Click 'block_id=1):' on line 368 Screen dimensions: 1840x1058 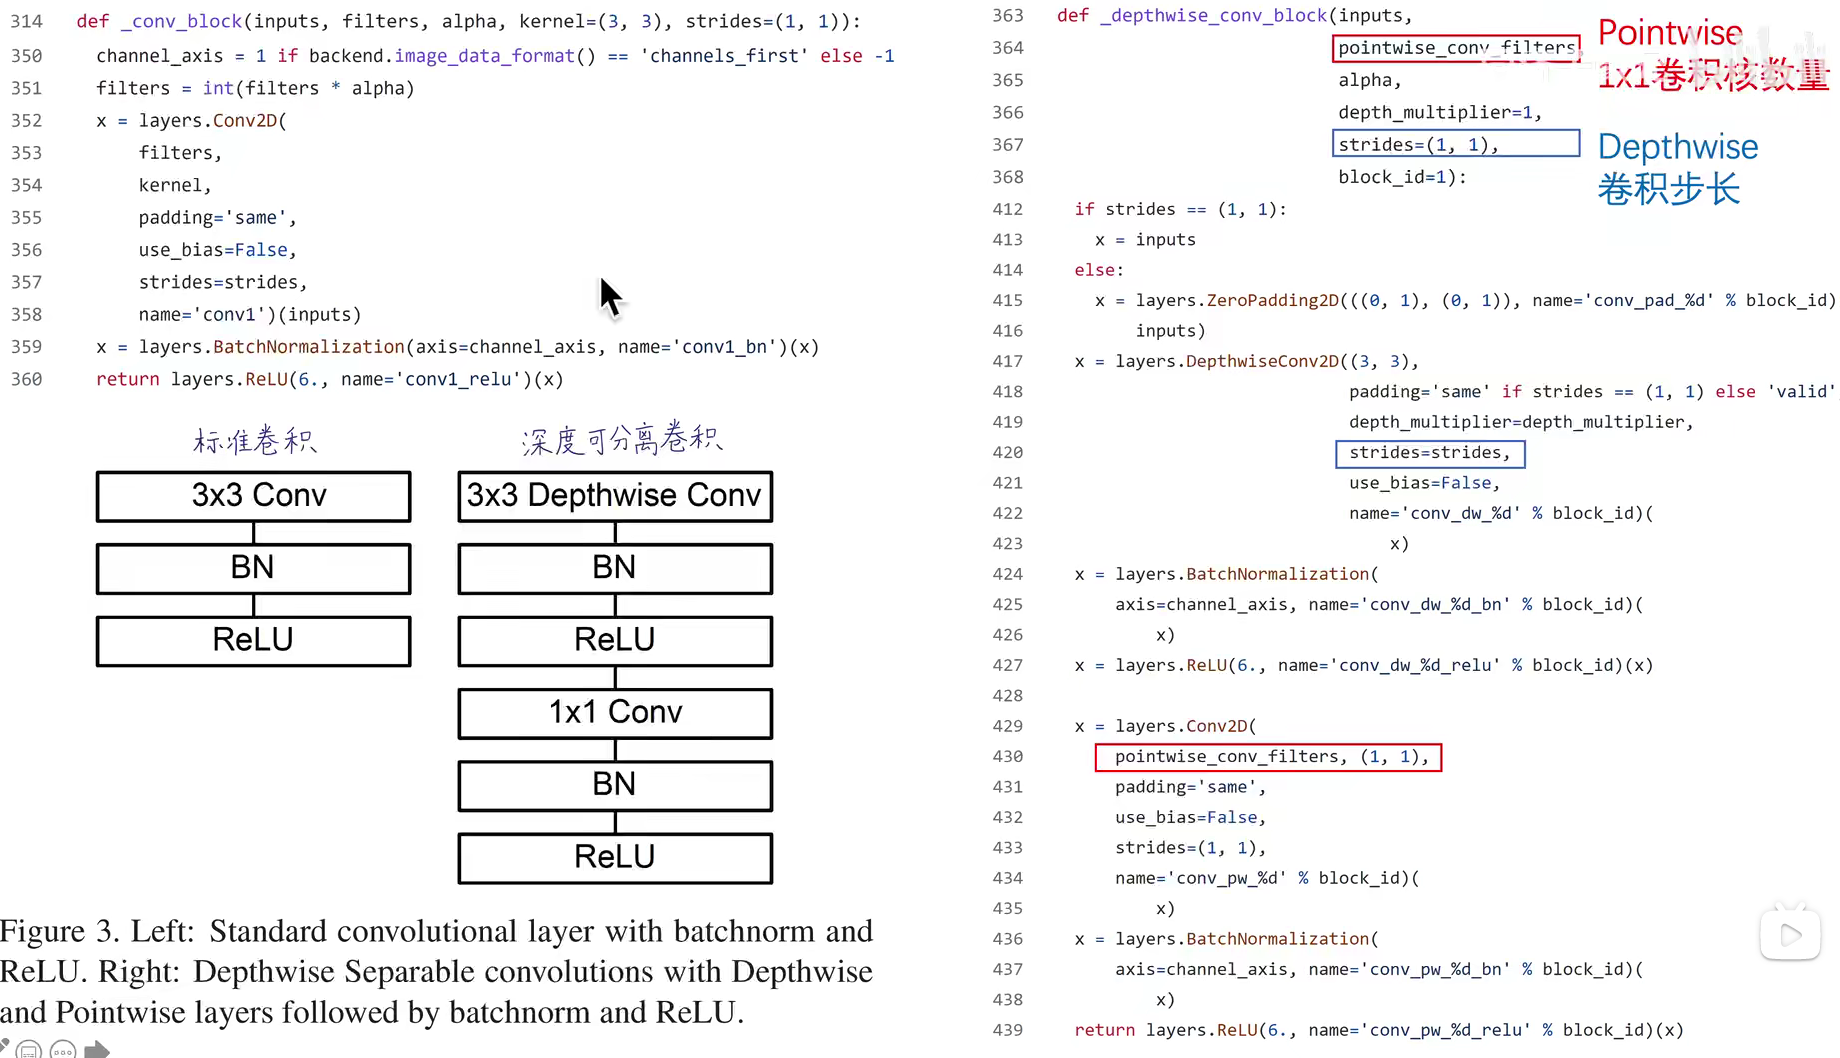tap(1402, 177)
